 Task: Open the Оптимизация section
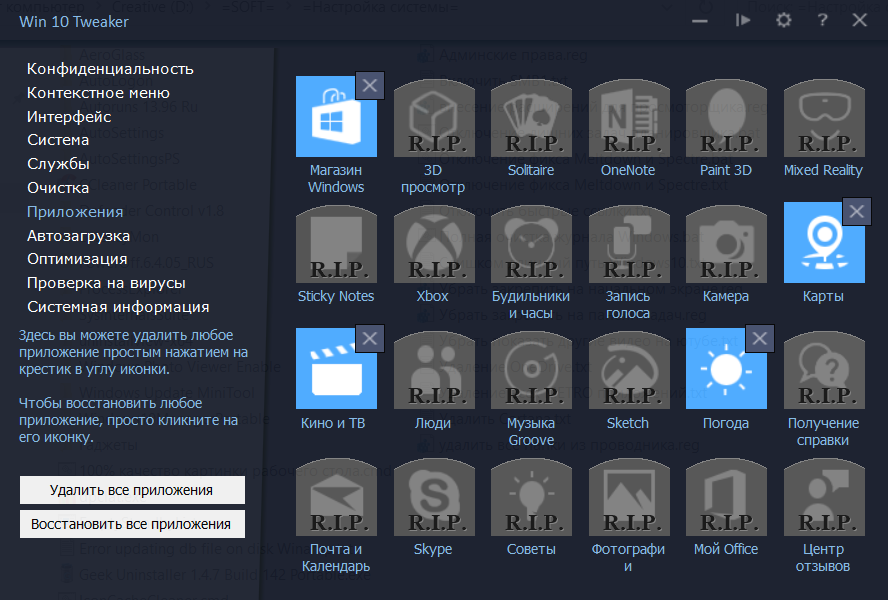[77, 259]
